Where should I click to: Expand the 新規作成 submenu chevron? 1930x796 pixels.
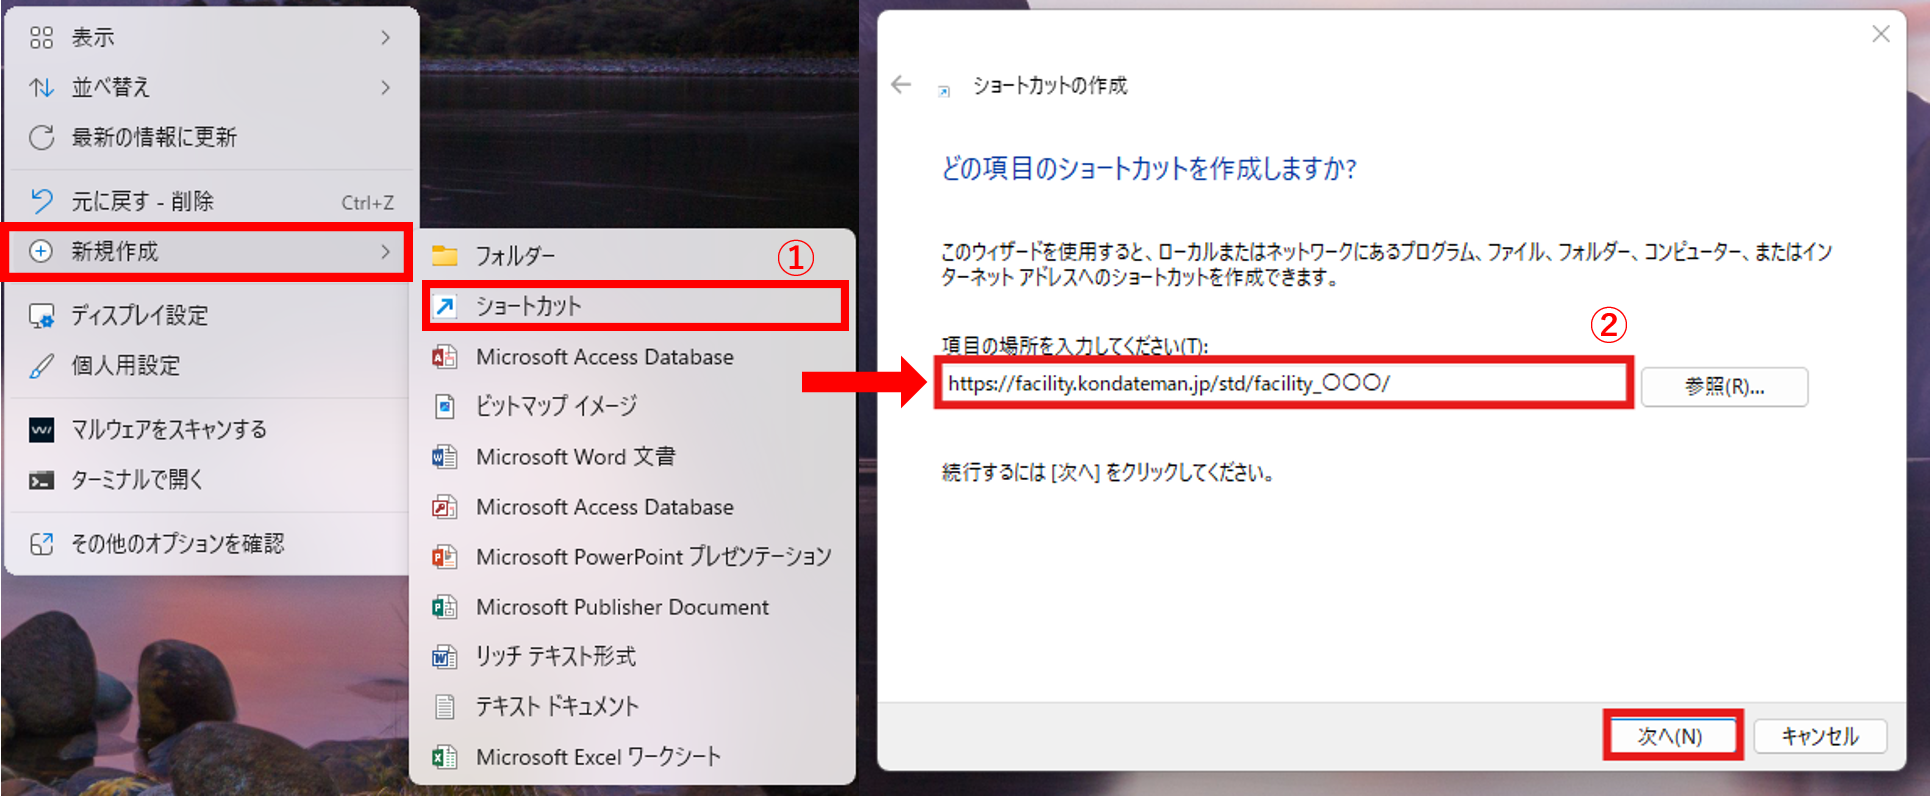point(386,252)
